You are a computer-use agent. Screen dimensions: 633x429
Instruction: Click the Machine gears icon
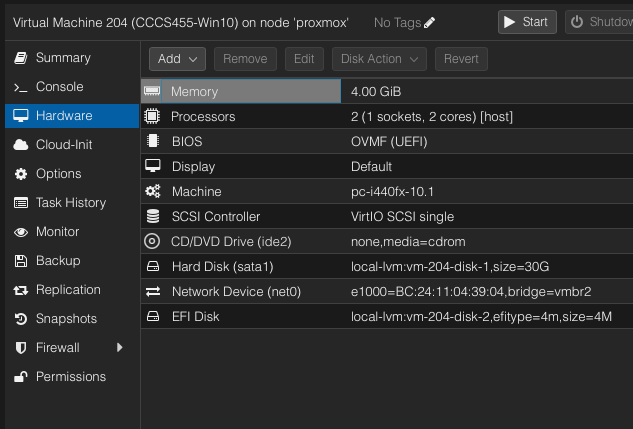[153, 191]
